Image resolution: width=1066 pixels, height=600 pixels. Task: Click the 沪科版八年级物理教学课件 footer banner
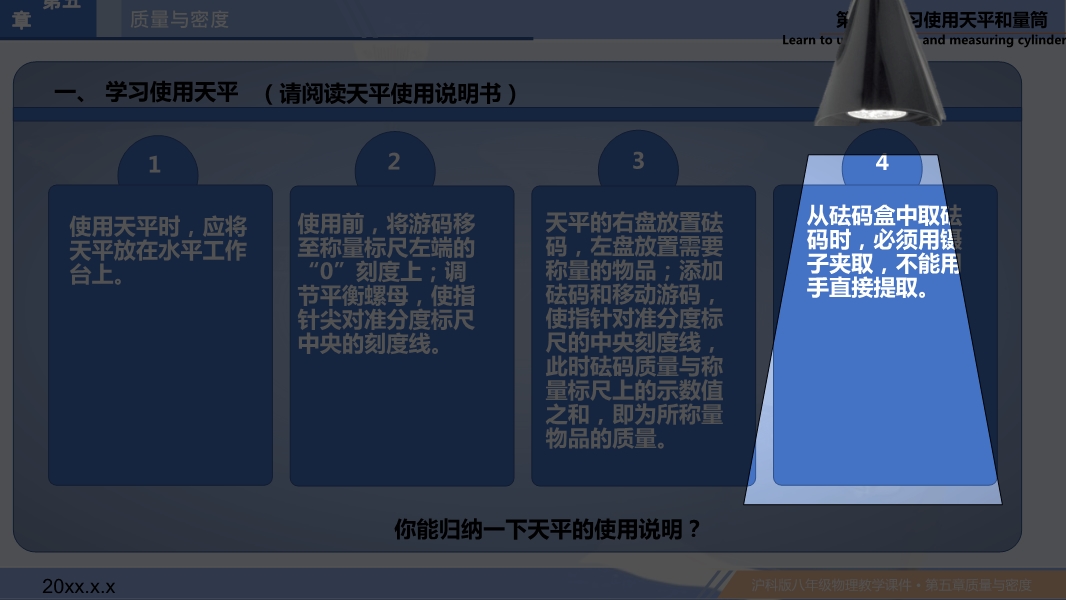[x=890, y=585]
